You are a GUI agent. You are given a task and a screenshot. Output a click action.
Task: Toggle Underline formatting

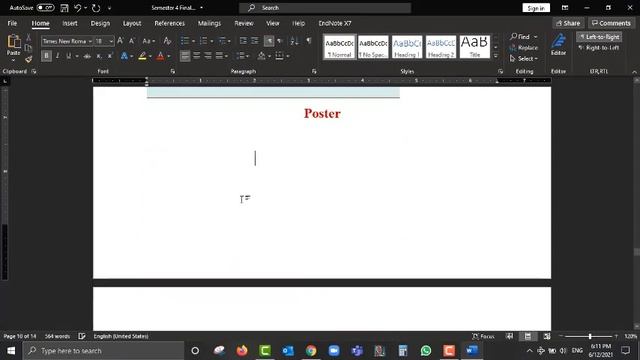[68, 56]
